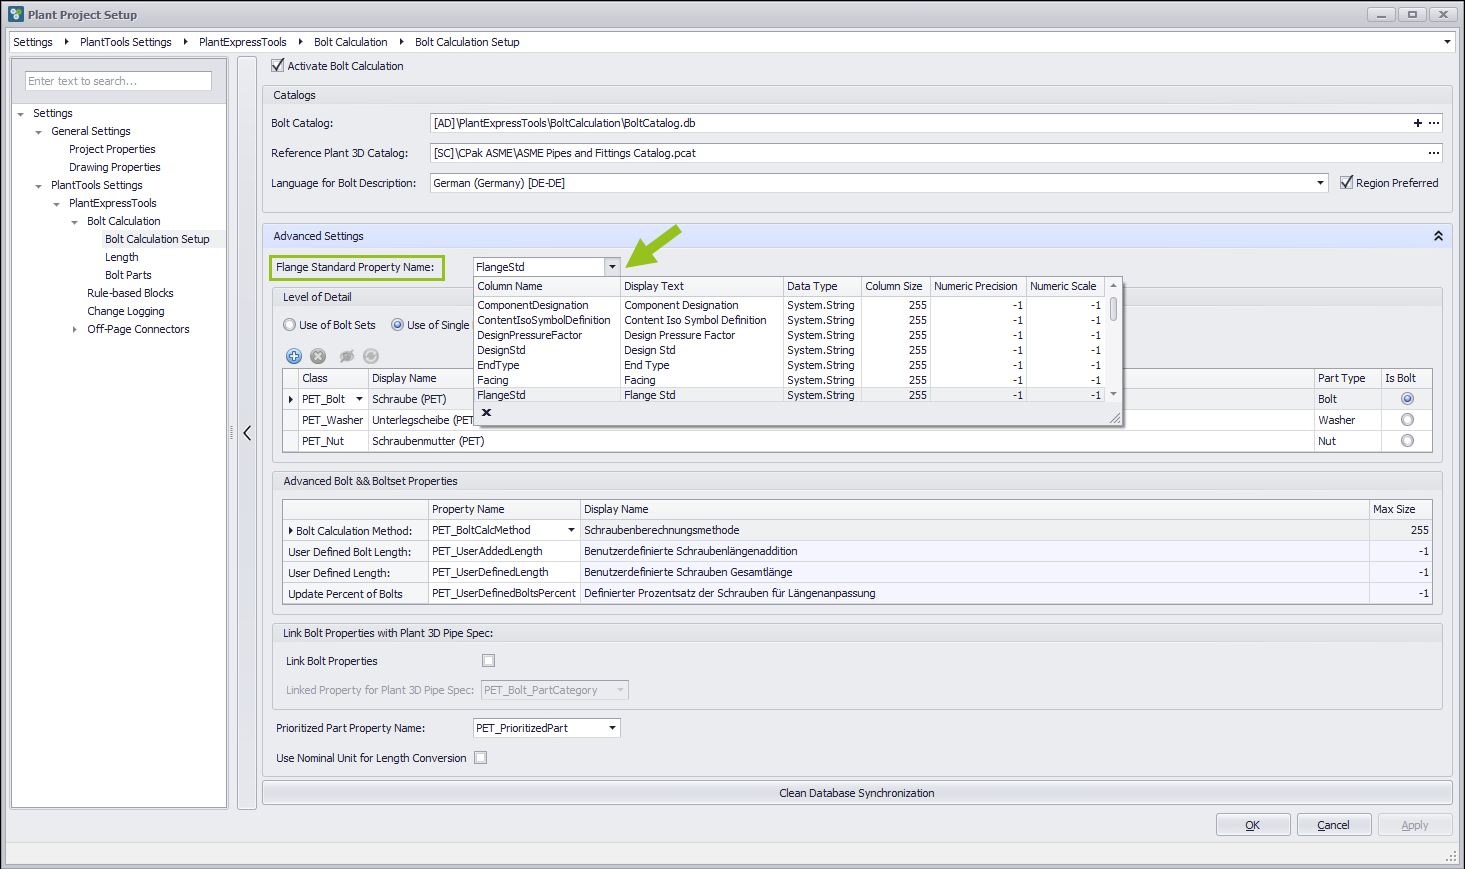Click the Cancel button
Screen dimensions: 1465x869
pos(1333,825)
